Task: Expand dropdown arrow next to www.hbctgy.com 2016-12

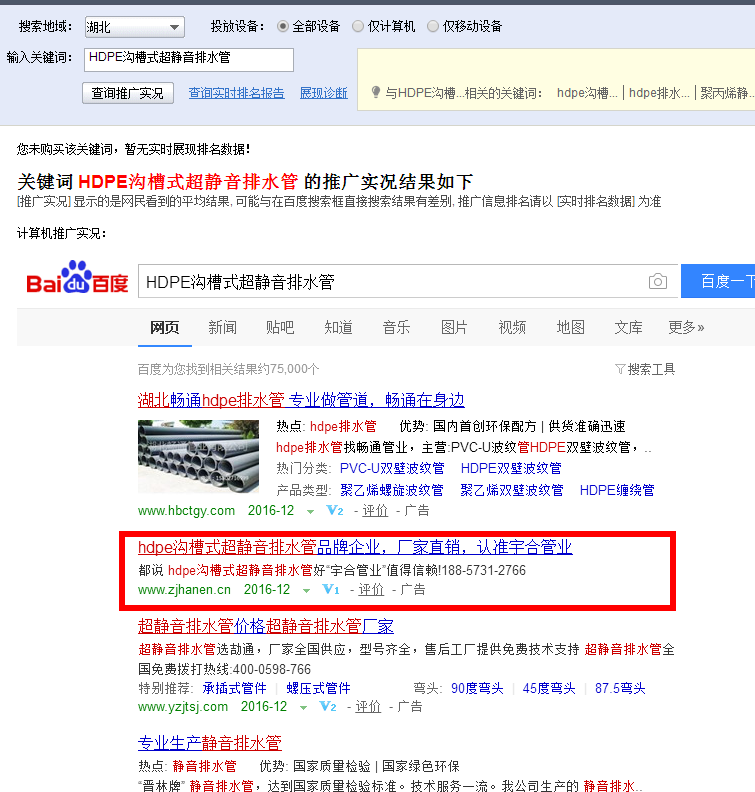Action: click(310, 512)
